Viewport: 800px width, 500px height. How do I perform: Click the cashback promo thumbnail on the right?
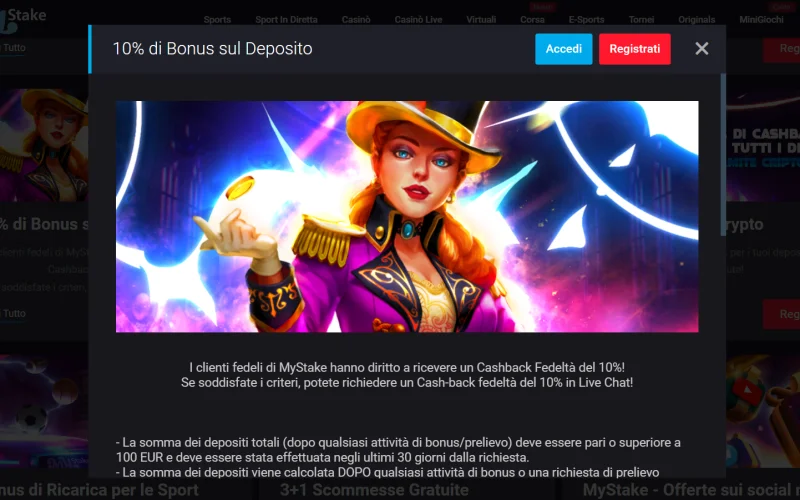(763, 144)
